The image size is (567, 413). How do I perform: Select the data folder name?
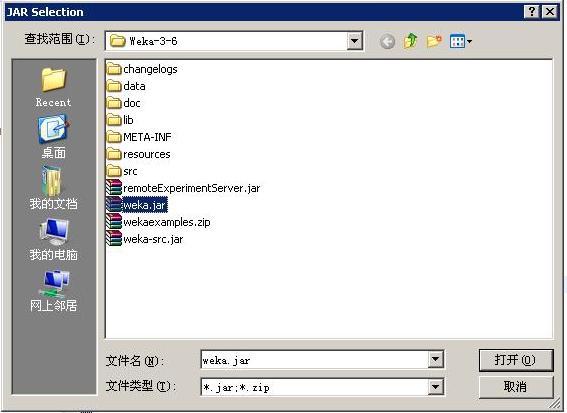point(135,86)
